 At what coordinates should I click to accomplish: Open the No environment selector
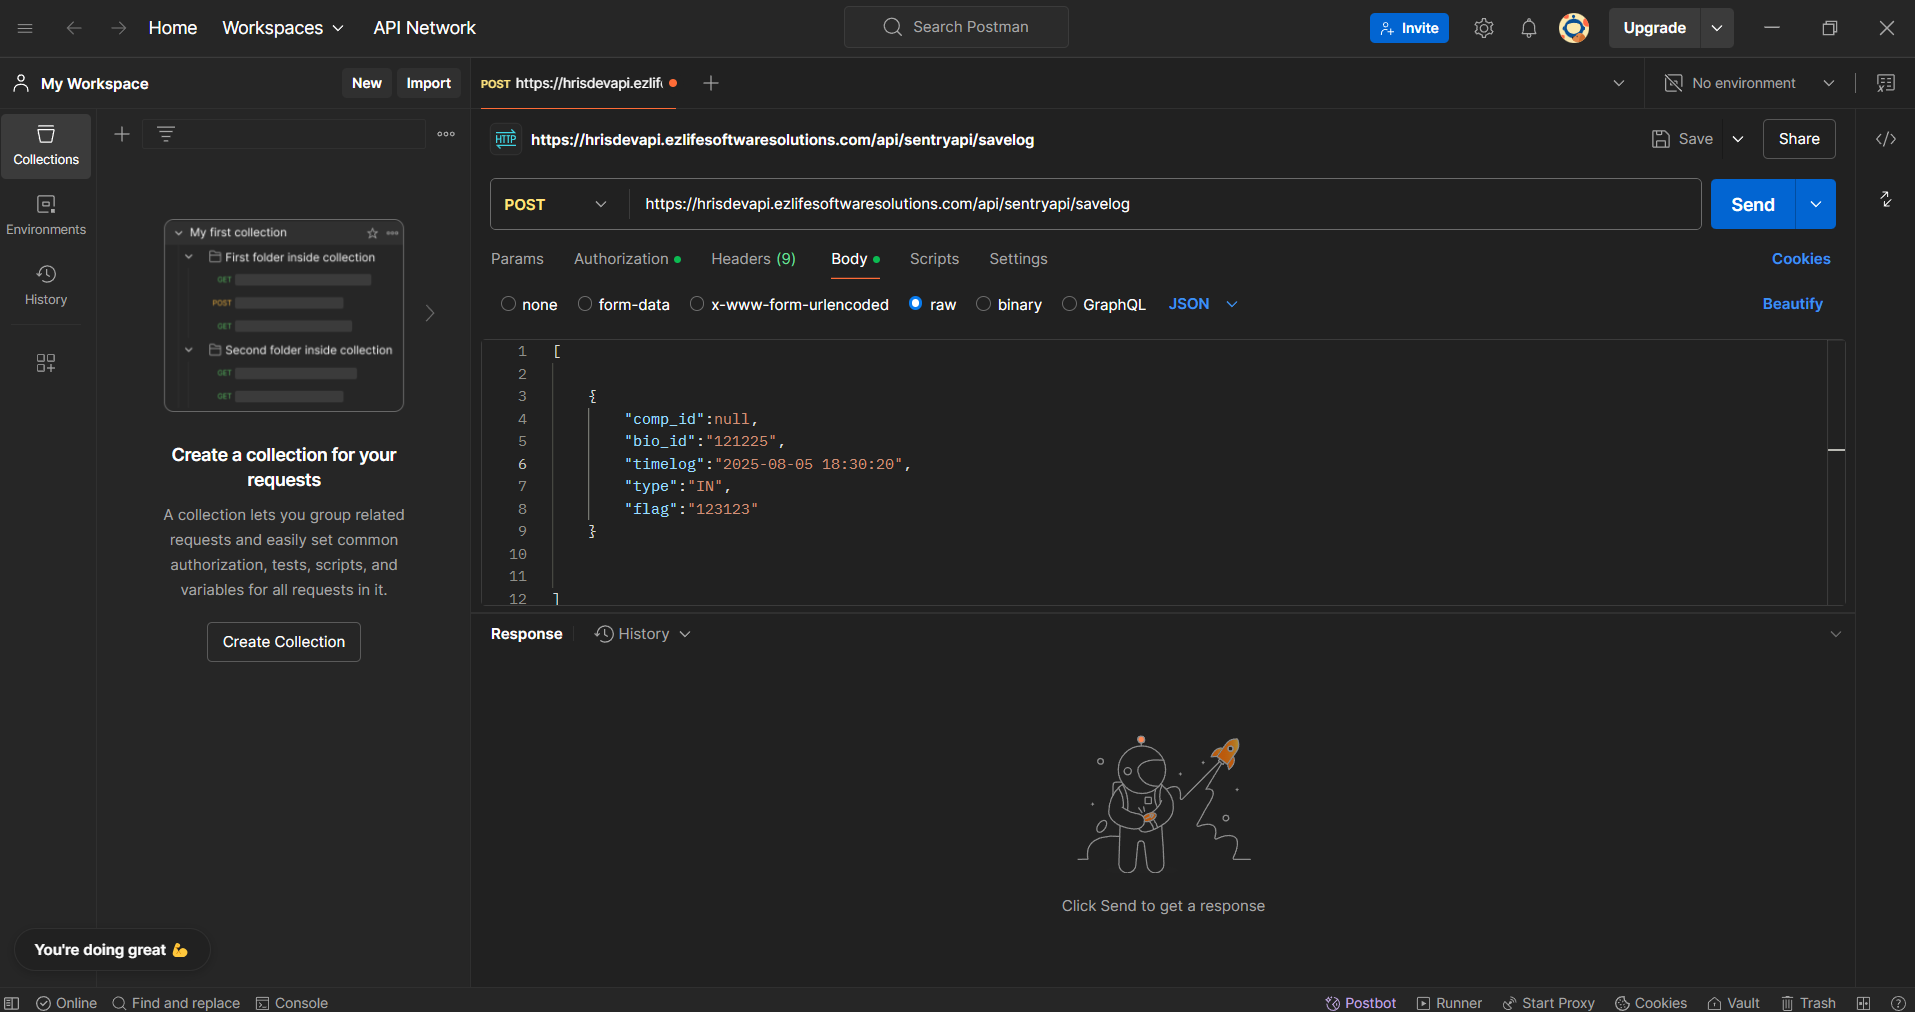[x=1749, y=83]
